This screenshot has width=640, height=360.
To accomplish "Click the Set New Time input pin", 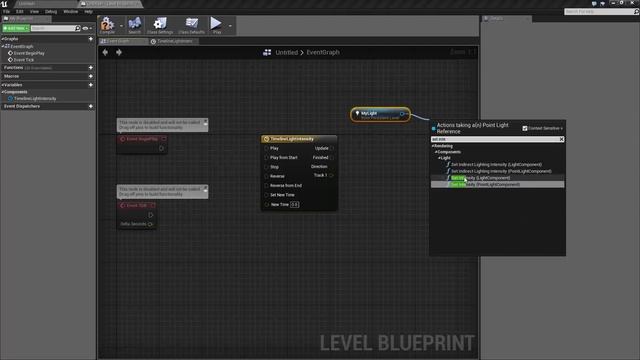I will 267,195.
